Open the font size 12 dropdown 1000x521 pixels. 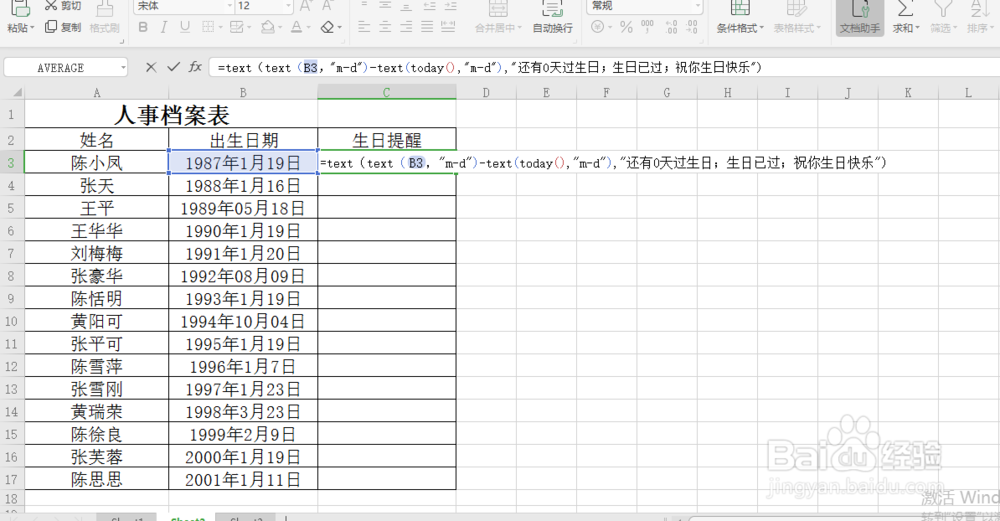coord(288,6)
